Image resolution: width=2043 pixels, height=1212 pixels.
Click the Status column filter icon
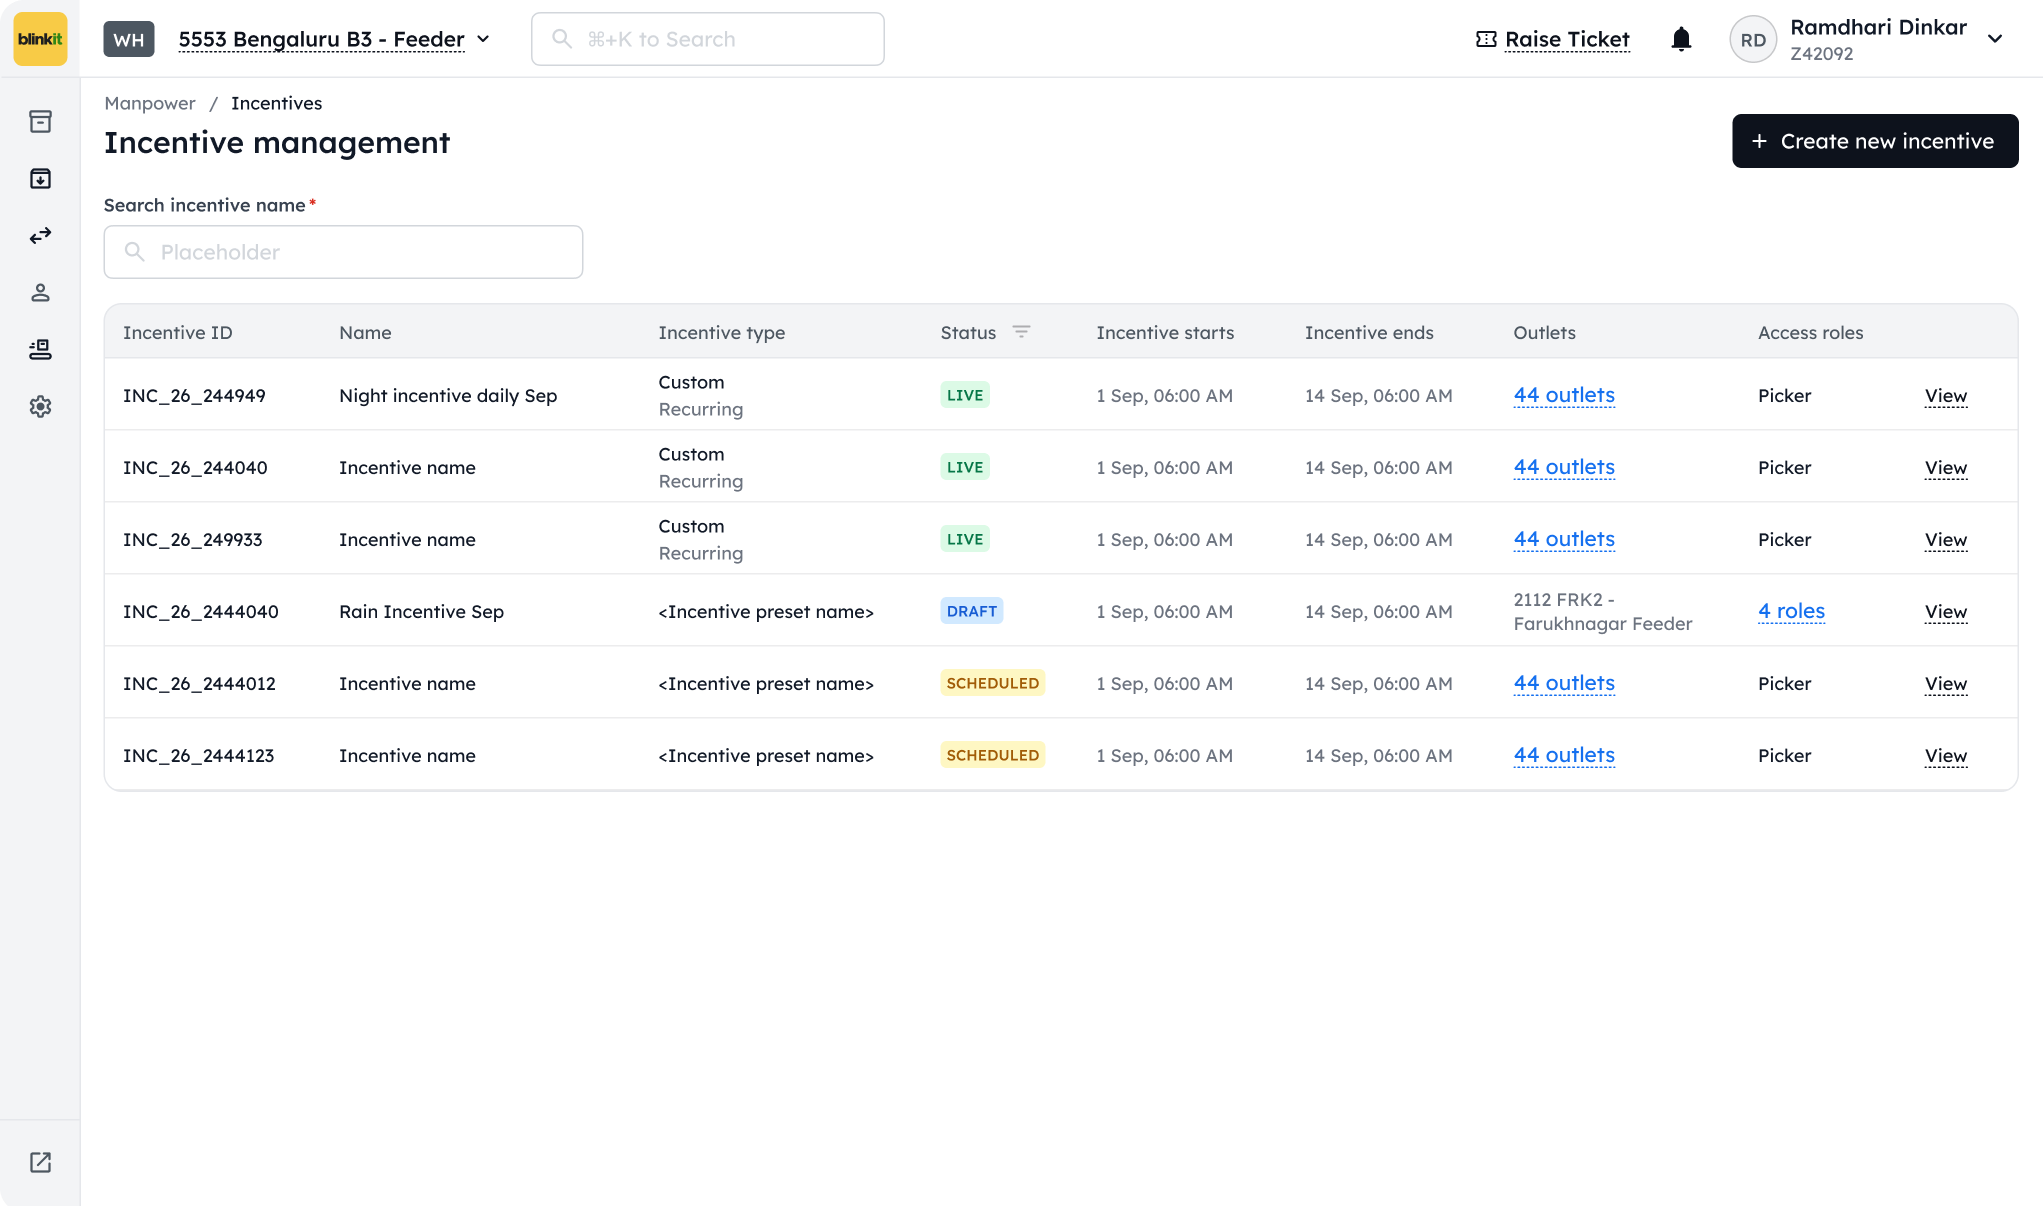point(1021,332)
